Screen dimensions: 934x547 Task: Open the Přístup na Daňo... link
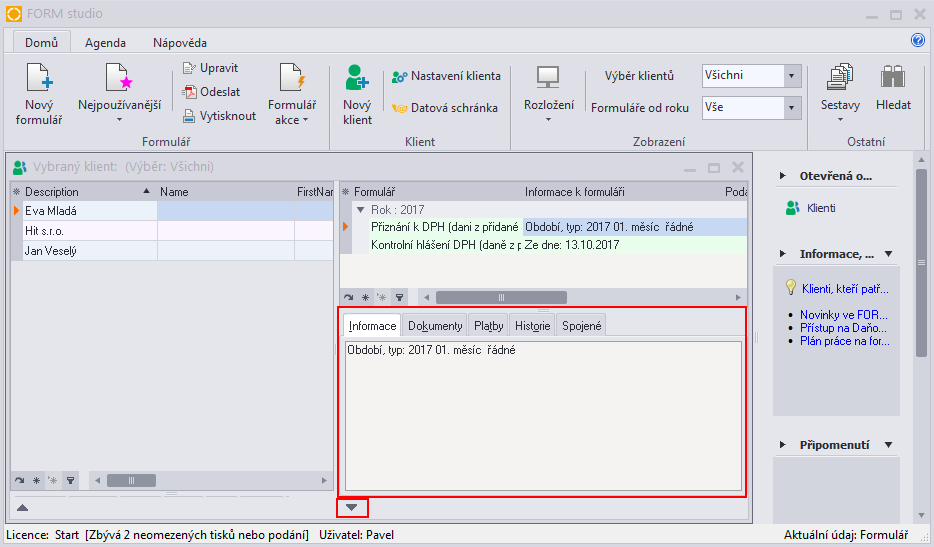(x=843, y=328)
